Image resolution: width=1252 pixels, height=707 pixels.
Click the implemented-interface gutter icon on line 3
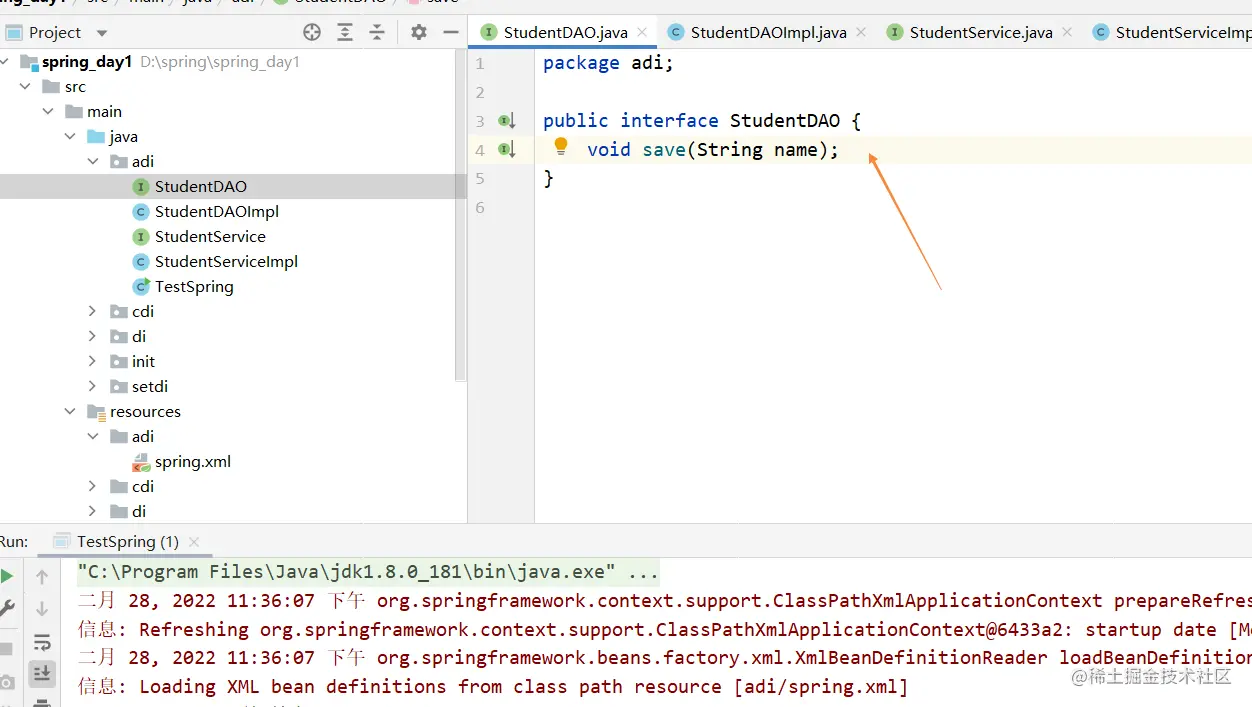point(507,121)
